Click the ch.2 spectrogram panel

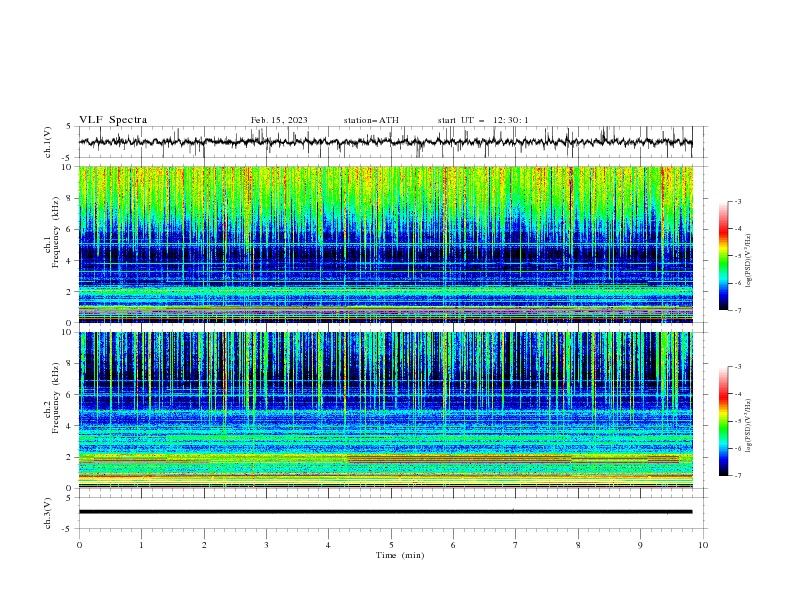pyautogui.click(x=385, y=410)
